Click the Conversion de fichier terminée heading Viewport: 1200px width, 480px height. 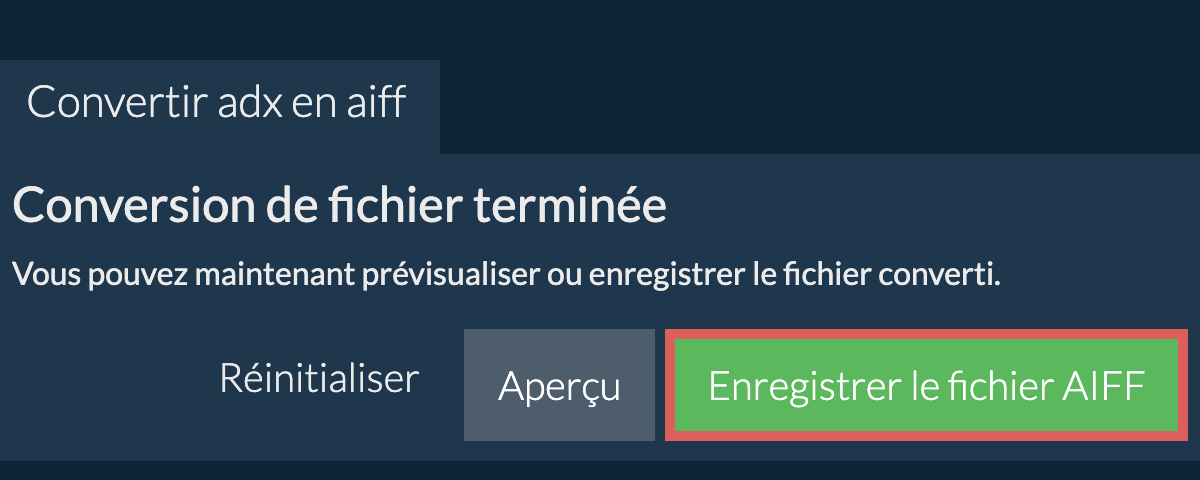click(x=339, y=207)
